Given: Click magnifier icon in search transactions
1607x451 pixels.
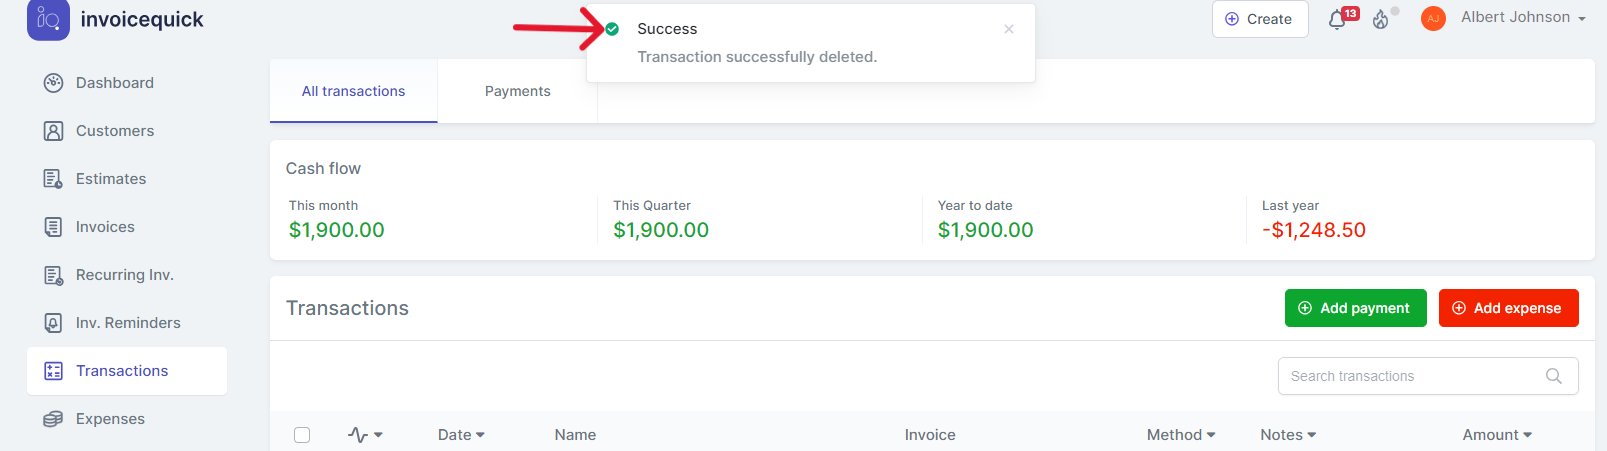Looking at the screenshot, I should point(1553,376).
